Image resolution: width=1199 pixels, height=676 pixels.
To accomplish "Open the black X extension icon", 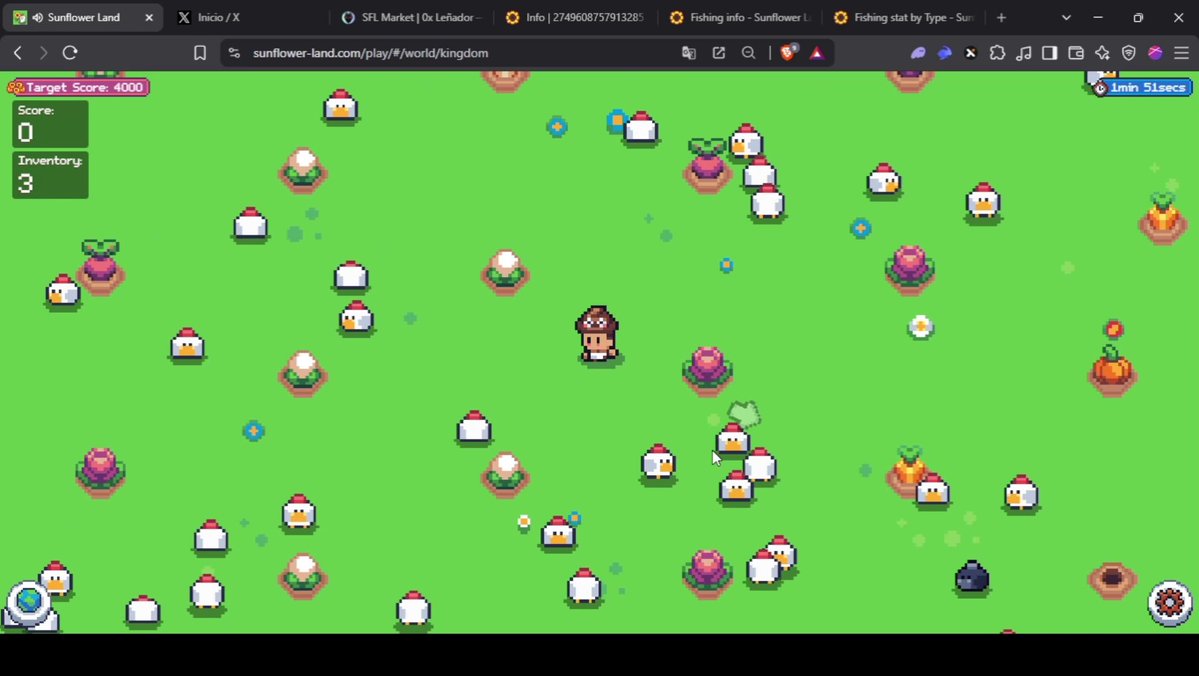I will (970, 53).
